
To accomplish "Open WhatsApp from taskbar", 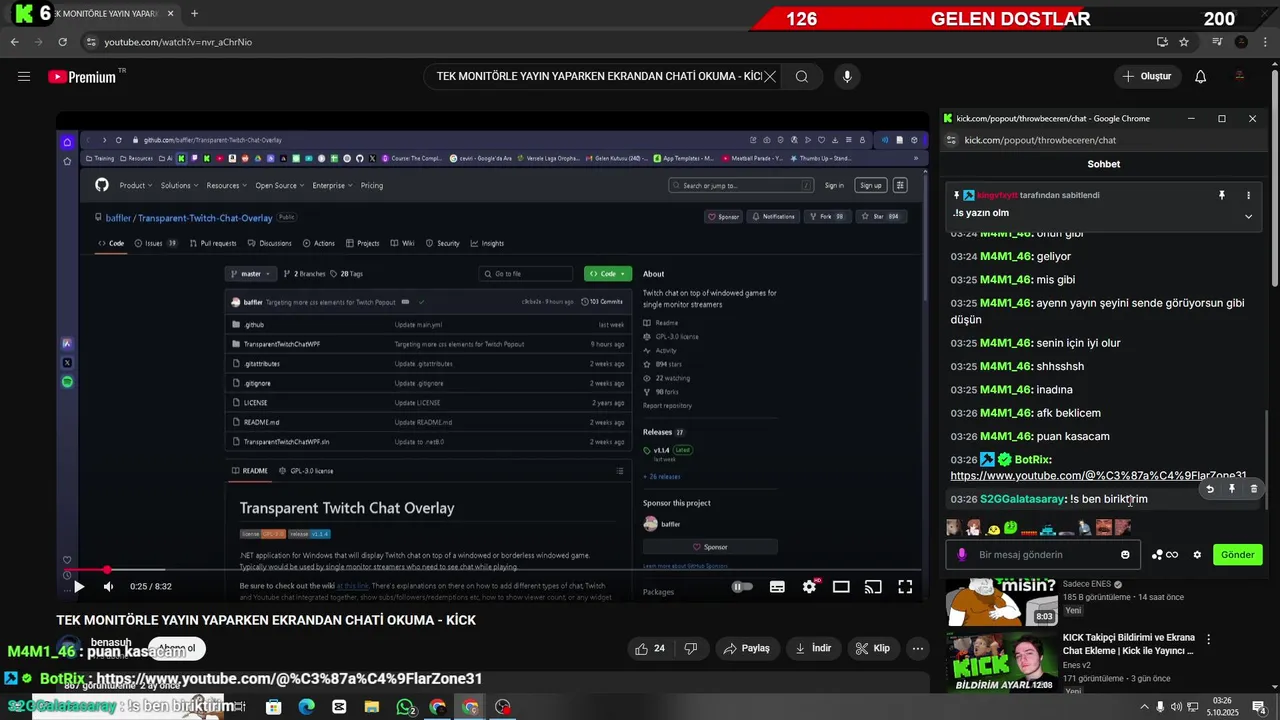I will point(405,707).
